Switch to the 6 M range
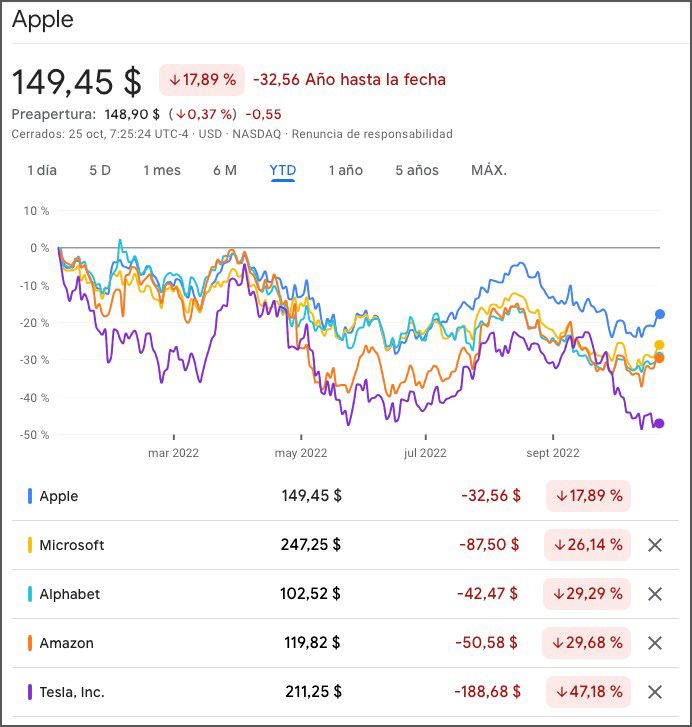 (x=225, y=170)
